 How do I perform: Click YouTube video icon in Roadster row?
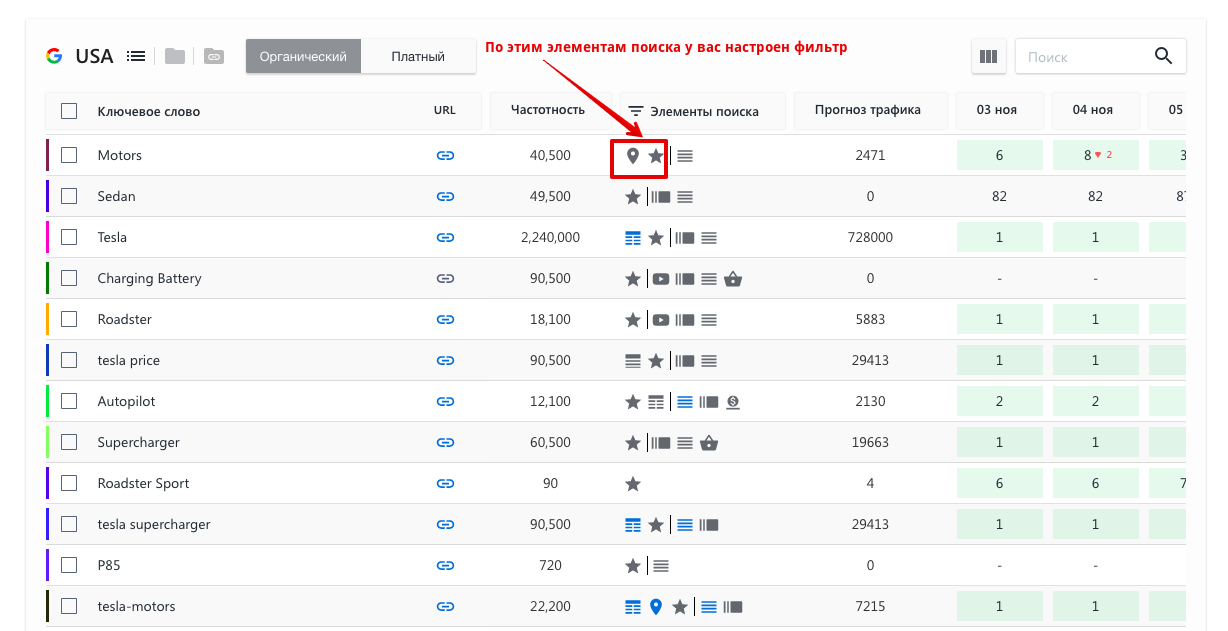661,319
